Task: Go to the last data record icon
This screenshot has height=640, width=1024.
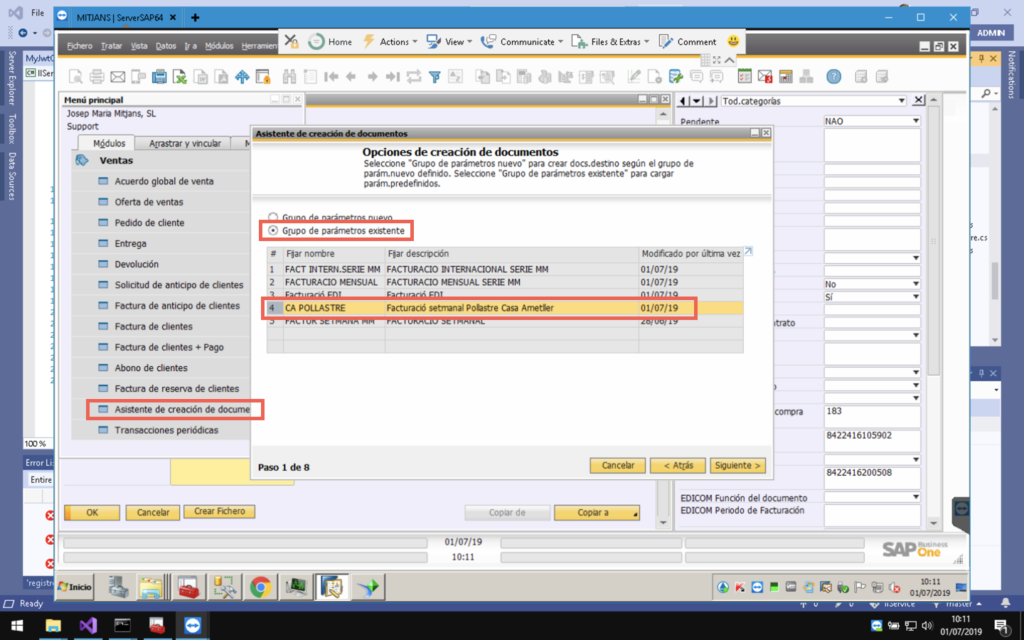Action: click(392, 77)
